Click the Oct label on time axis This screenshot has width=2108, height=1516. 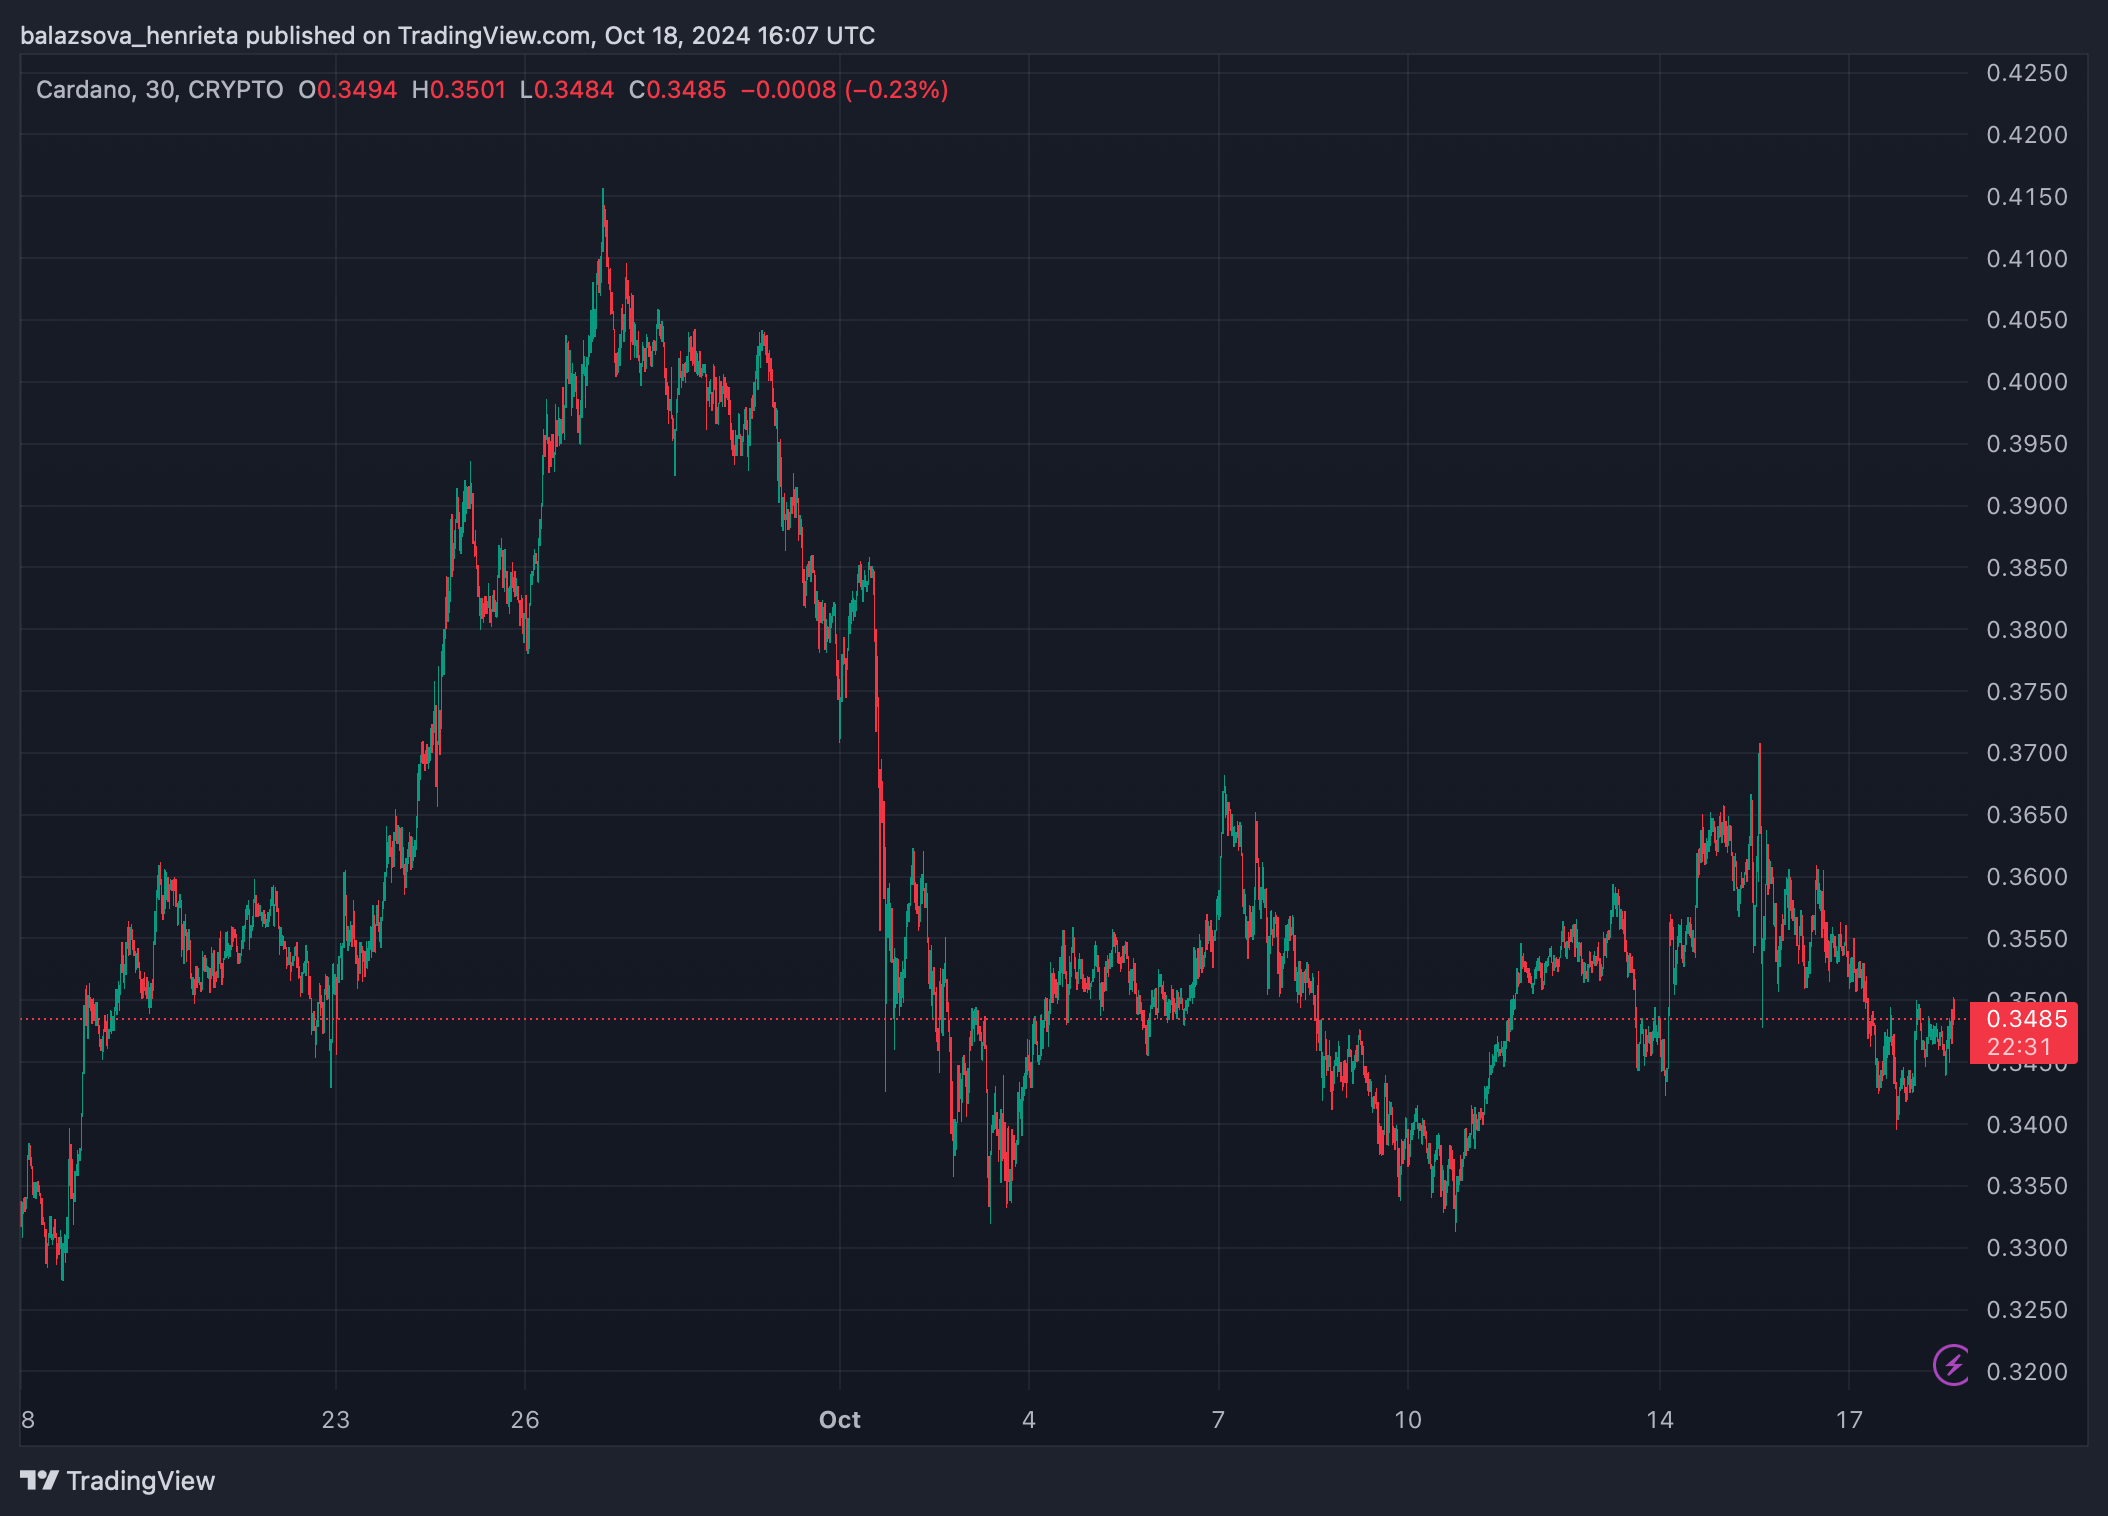click(x=839, y=1420)
